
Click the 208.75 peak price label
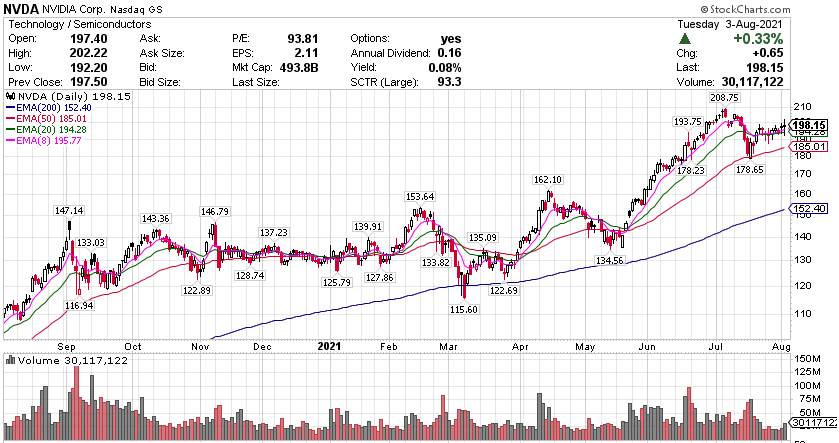724,97
